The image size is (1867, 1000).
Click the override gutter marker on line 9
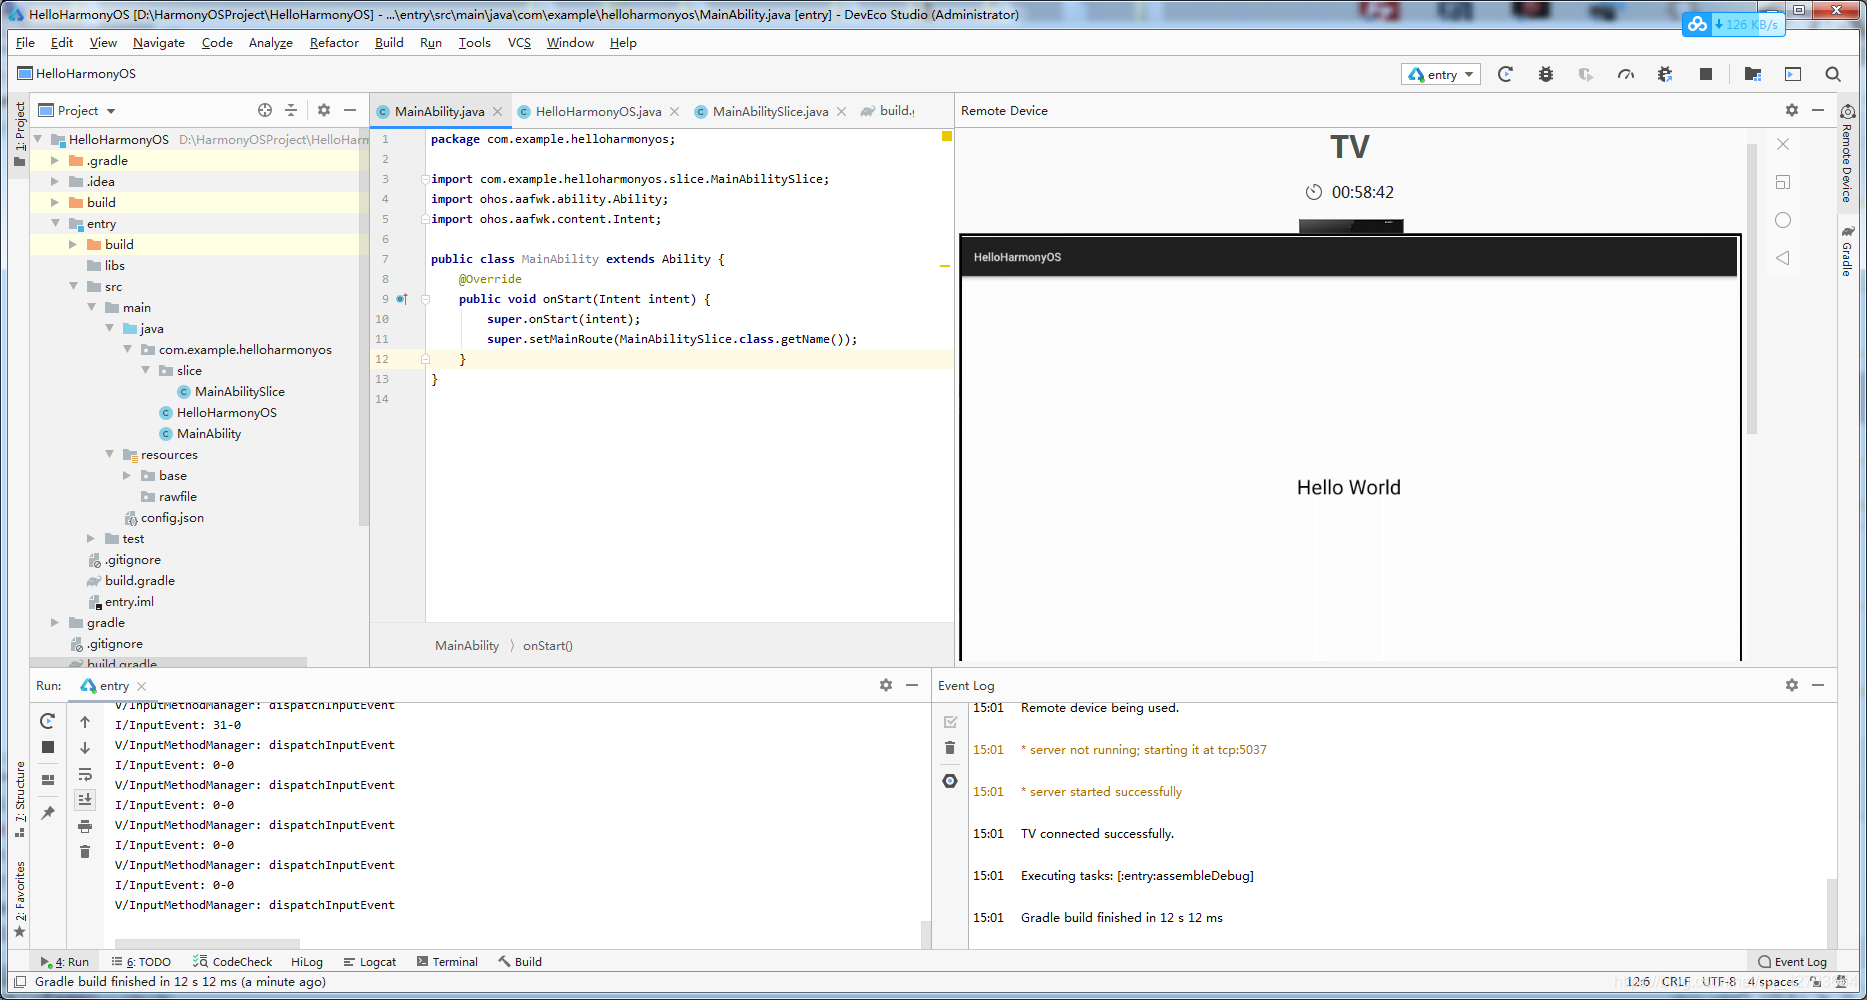(x=401, y=299)
